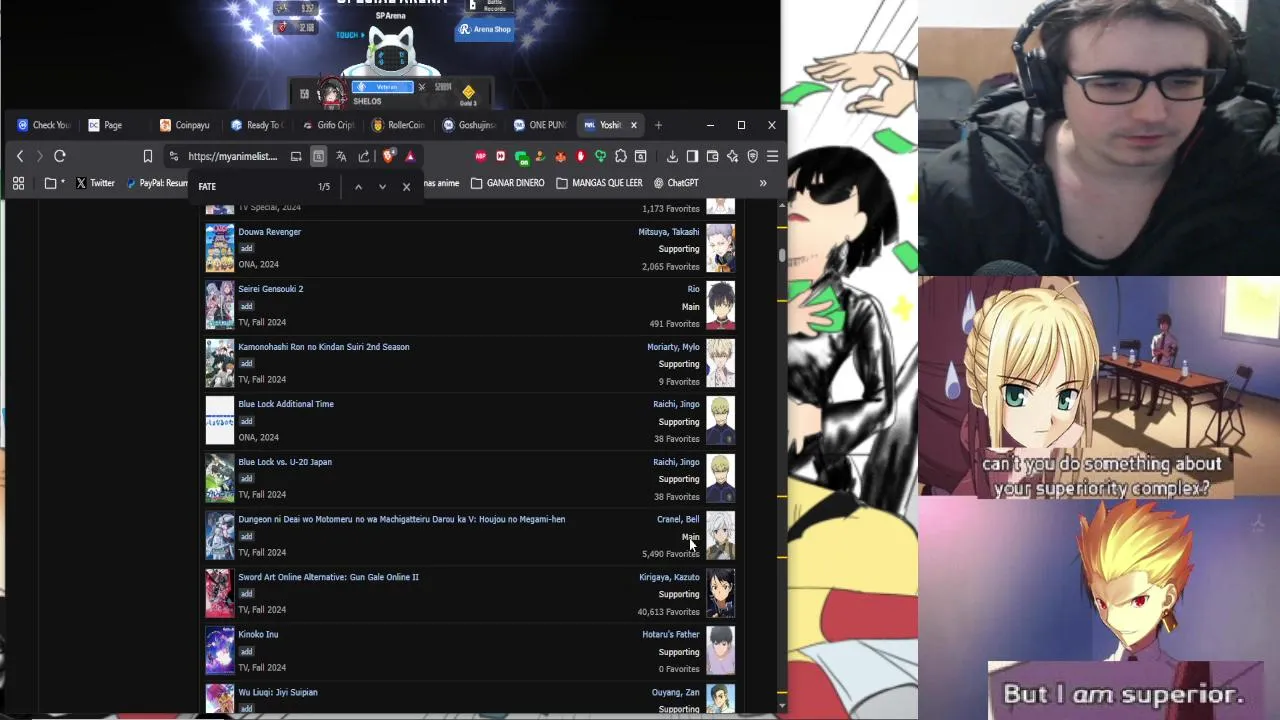Switch to the Coinpayu tab

186,125
